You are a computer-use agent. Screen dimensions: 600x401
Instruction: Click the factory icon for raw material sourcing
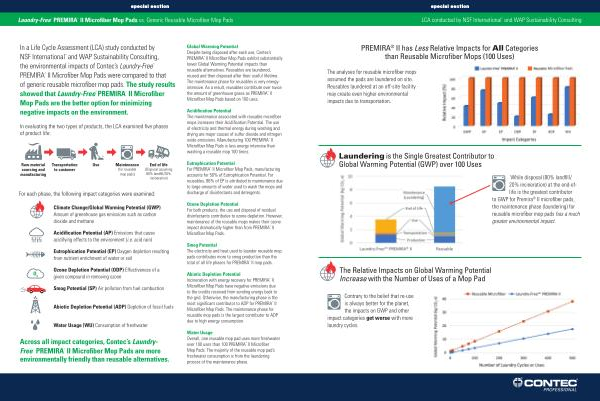pos(33,152)
